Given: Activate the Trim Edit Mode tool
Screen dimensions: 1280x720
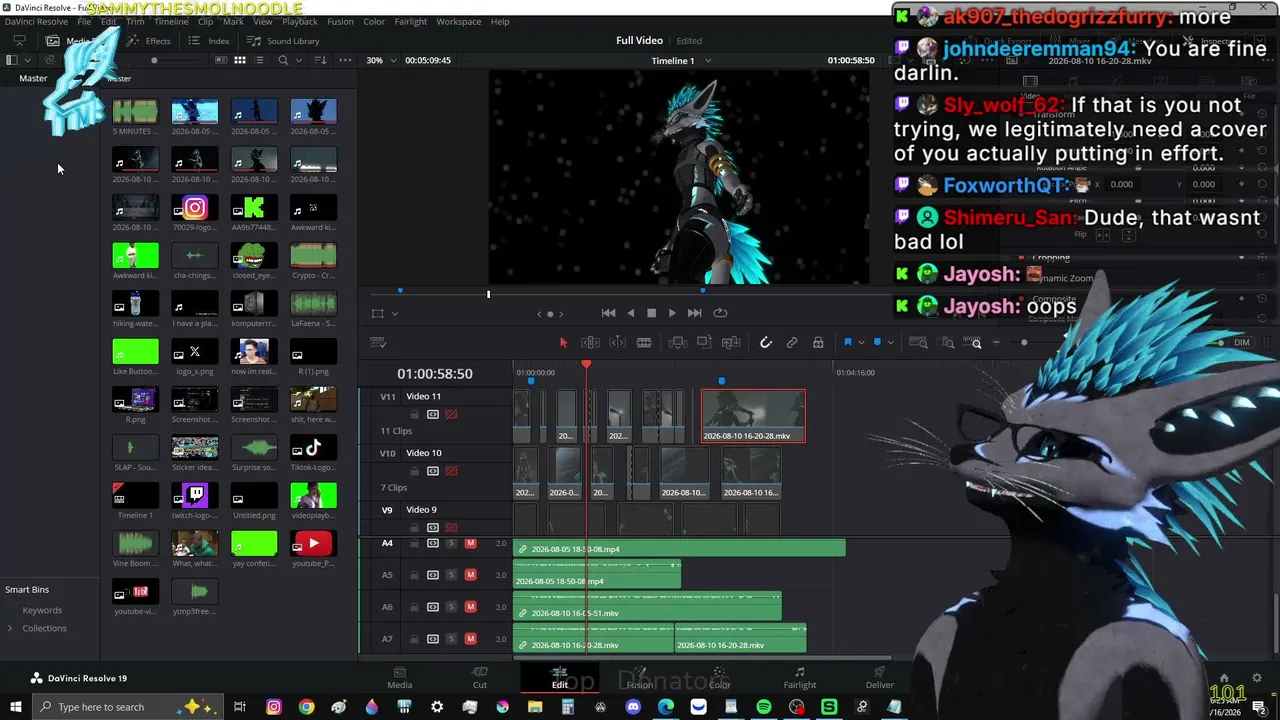Looking at the screenshot, I should click(x=590, y=342).
